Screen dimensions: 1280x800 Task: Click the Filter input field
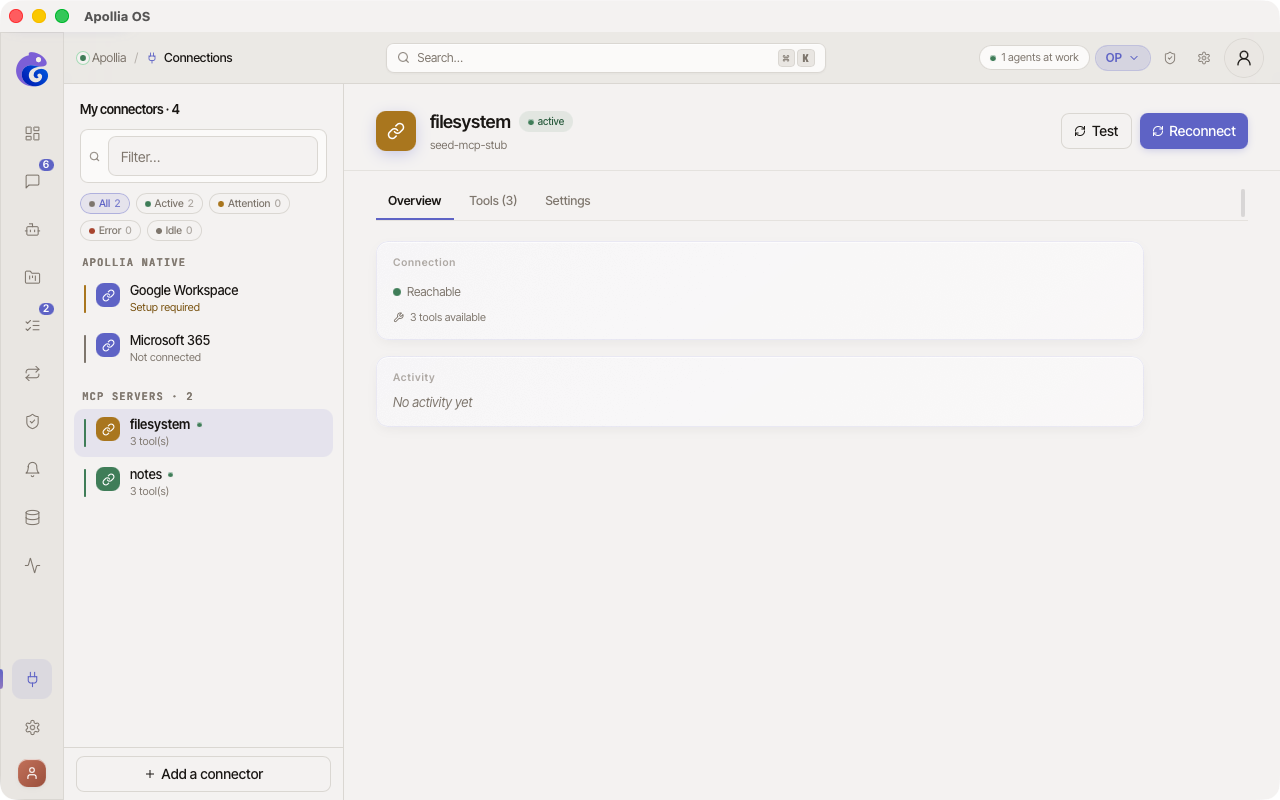[213, 156]
